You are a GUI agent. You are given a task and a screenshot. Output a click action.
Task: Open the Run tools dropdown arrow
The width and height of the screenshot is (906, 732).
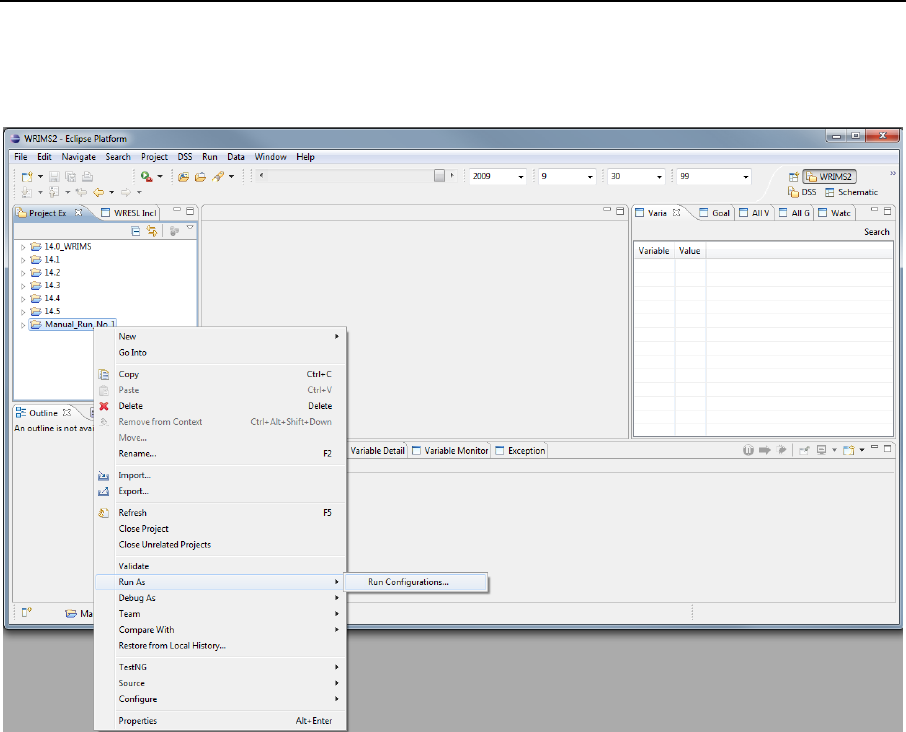click(160, 177)
